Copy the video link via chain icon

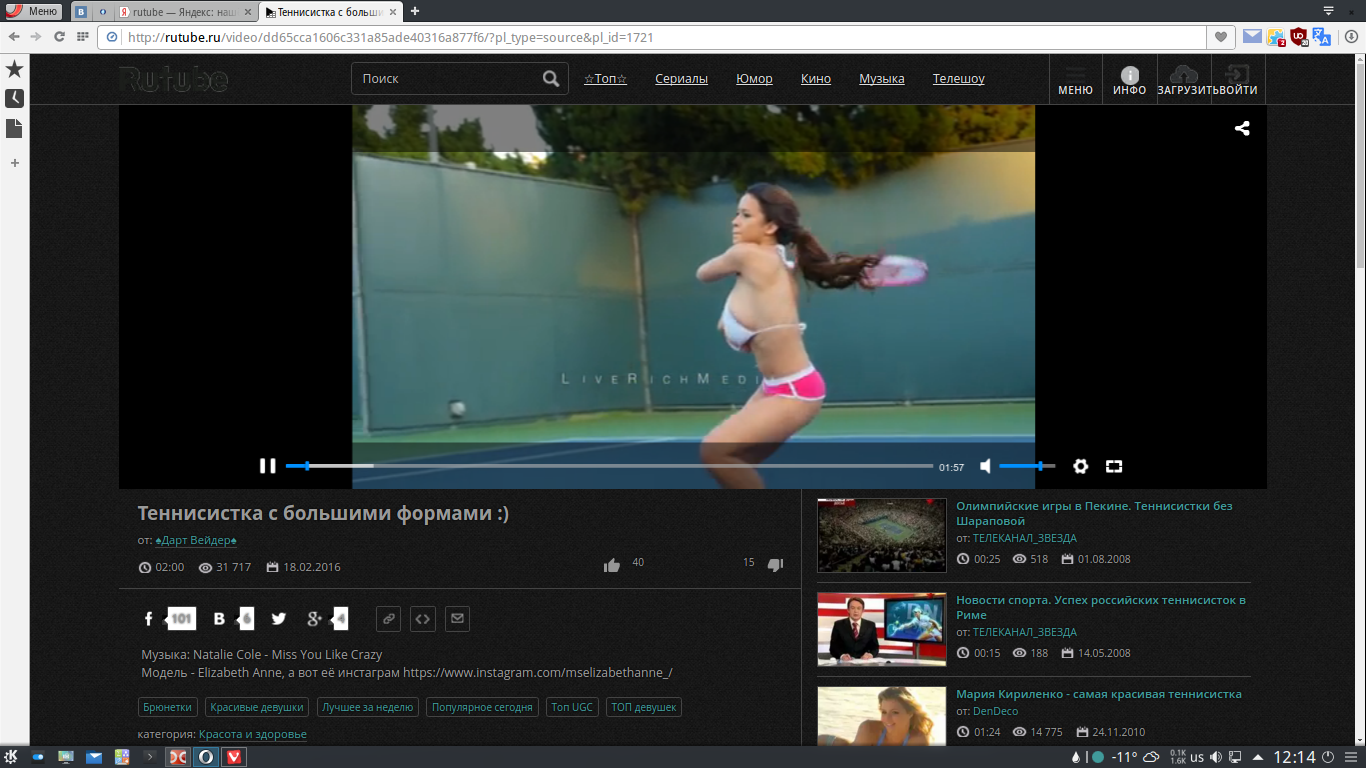[x=389, y=619]
